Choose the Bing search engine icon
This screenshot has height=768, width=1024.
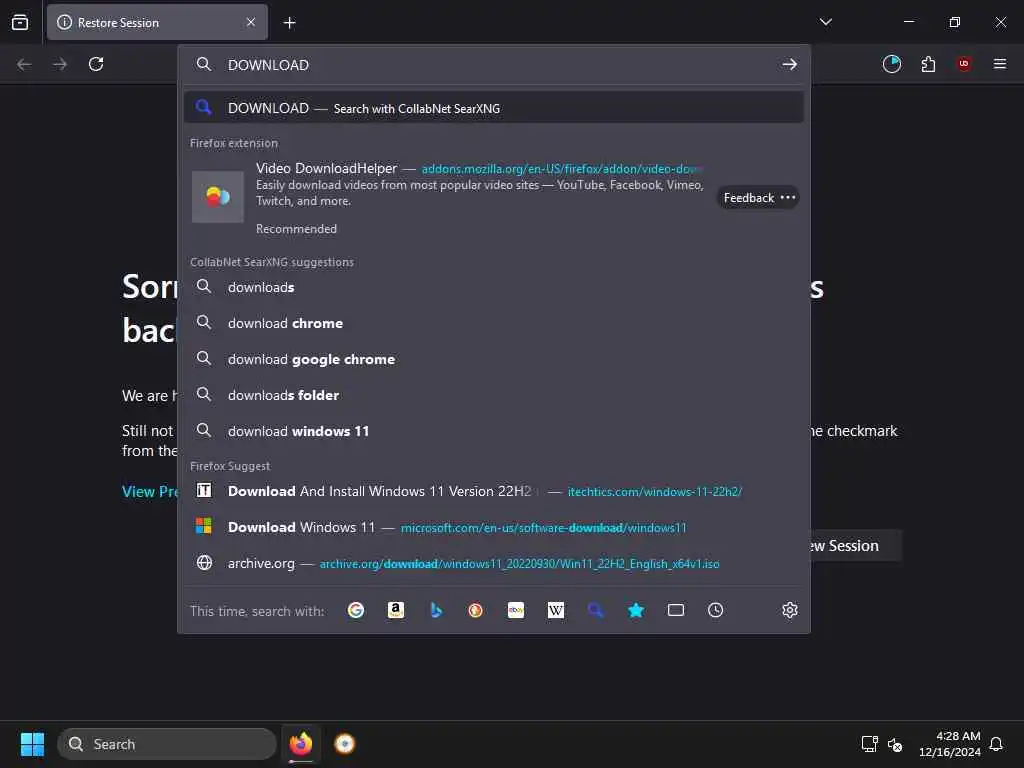(x=436, y=610)
